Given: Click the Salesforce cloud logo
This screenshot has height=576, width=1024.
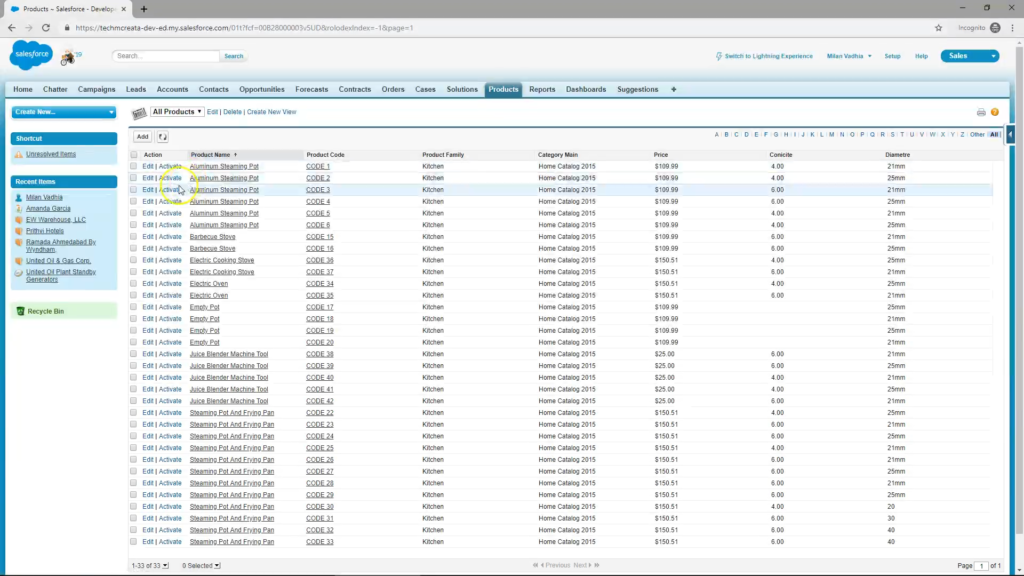Looking at the screenshot, I should [x=30, y=55].
